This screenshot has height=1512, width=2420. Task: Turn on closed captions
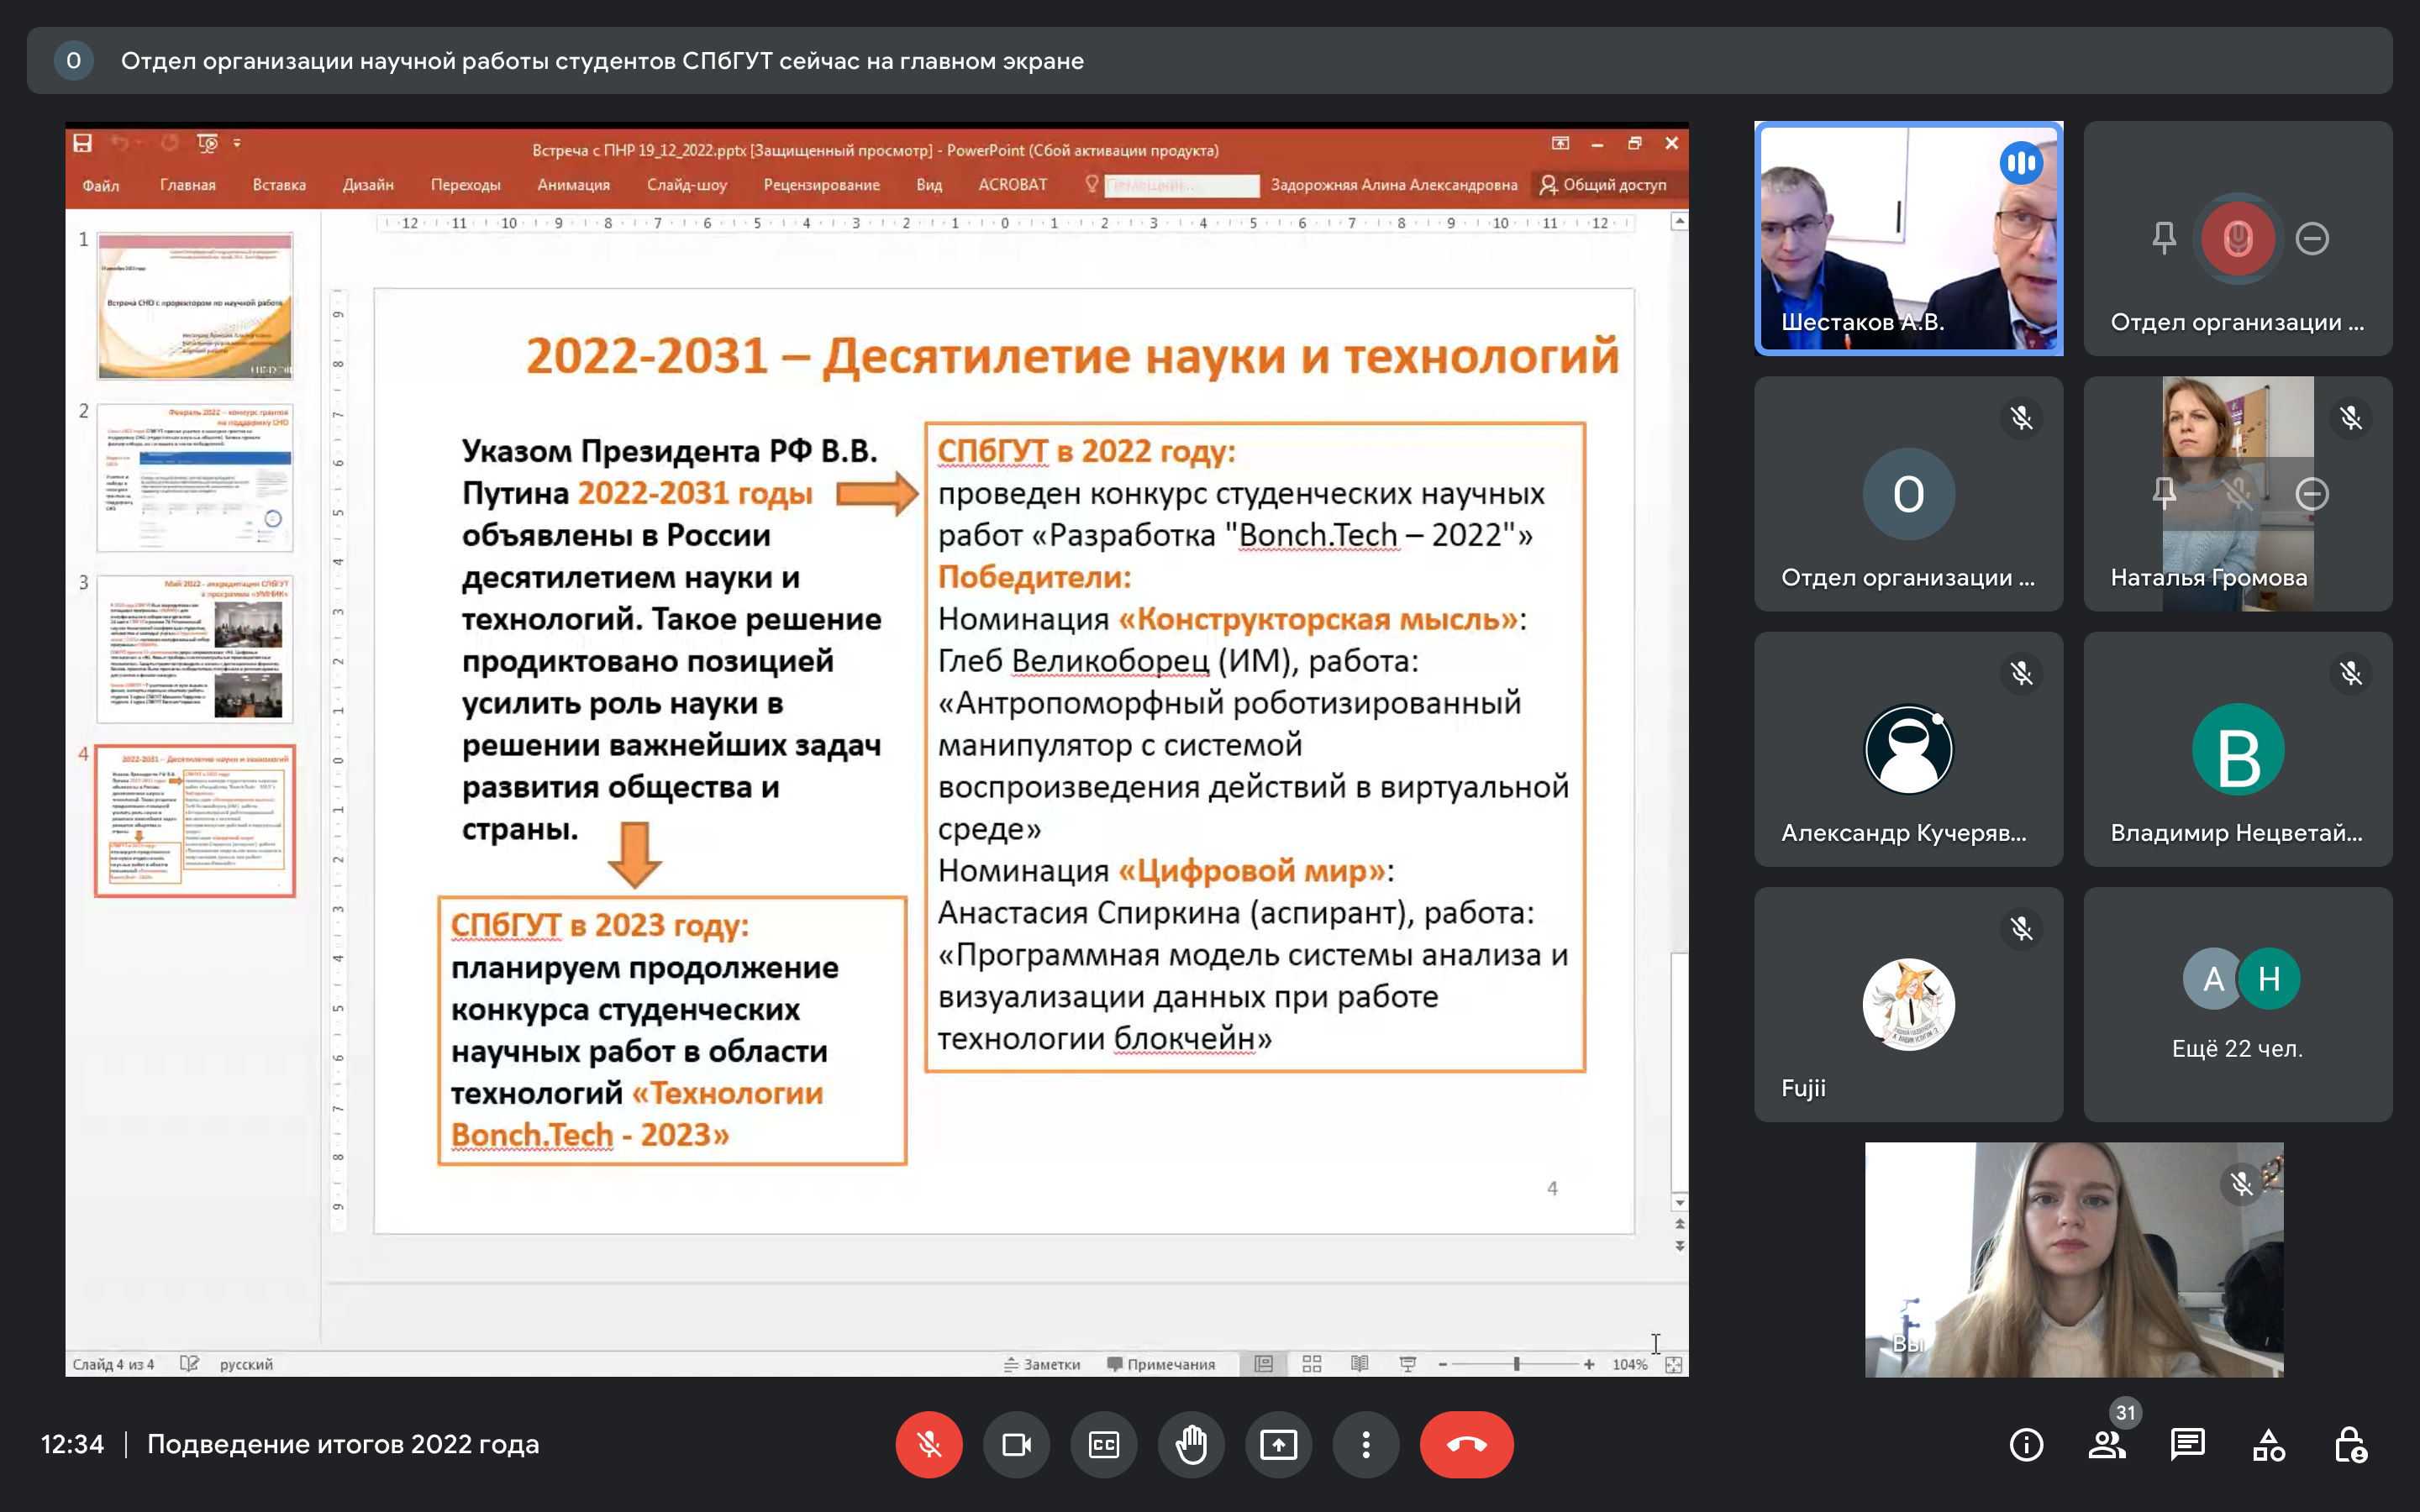pyautogui.click(x=1104, y=1444)
